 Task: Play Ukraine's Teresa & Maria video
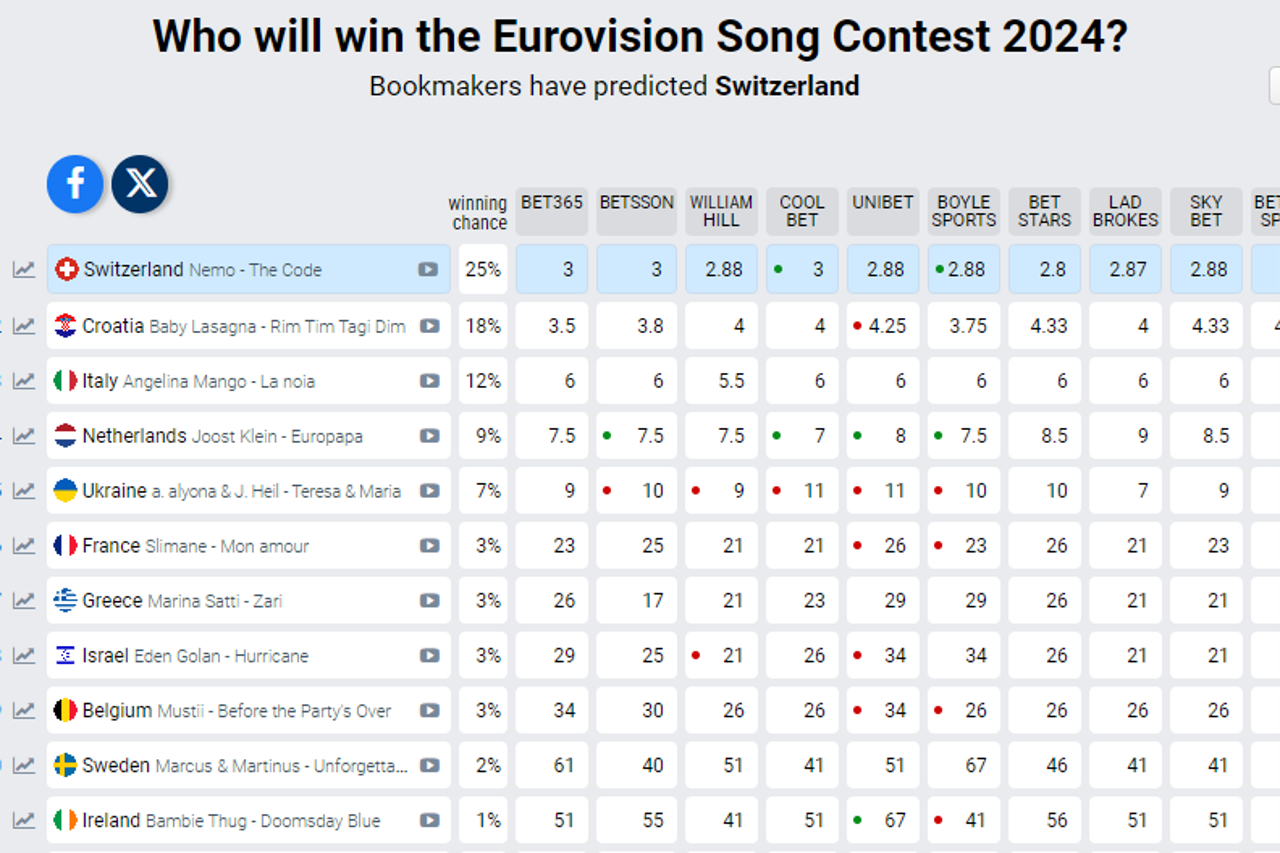pyautogui.click(x=429, y=491)
